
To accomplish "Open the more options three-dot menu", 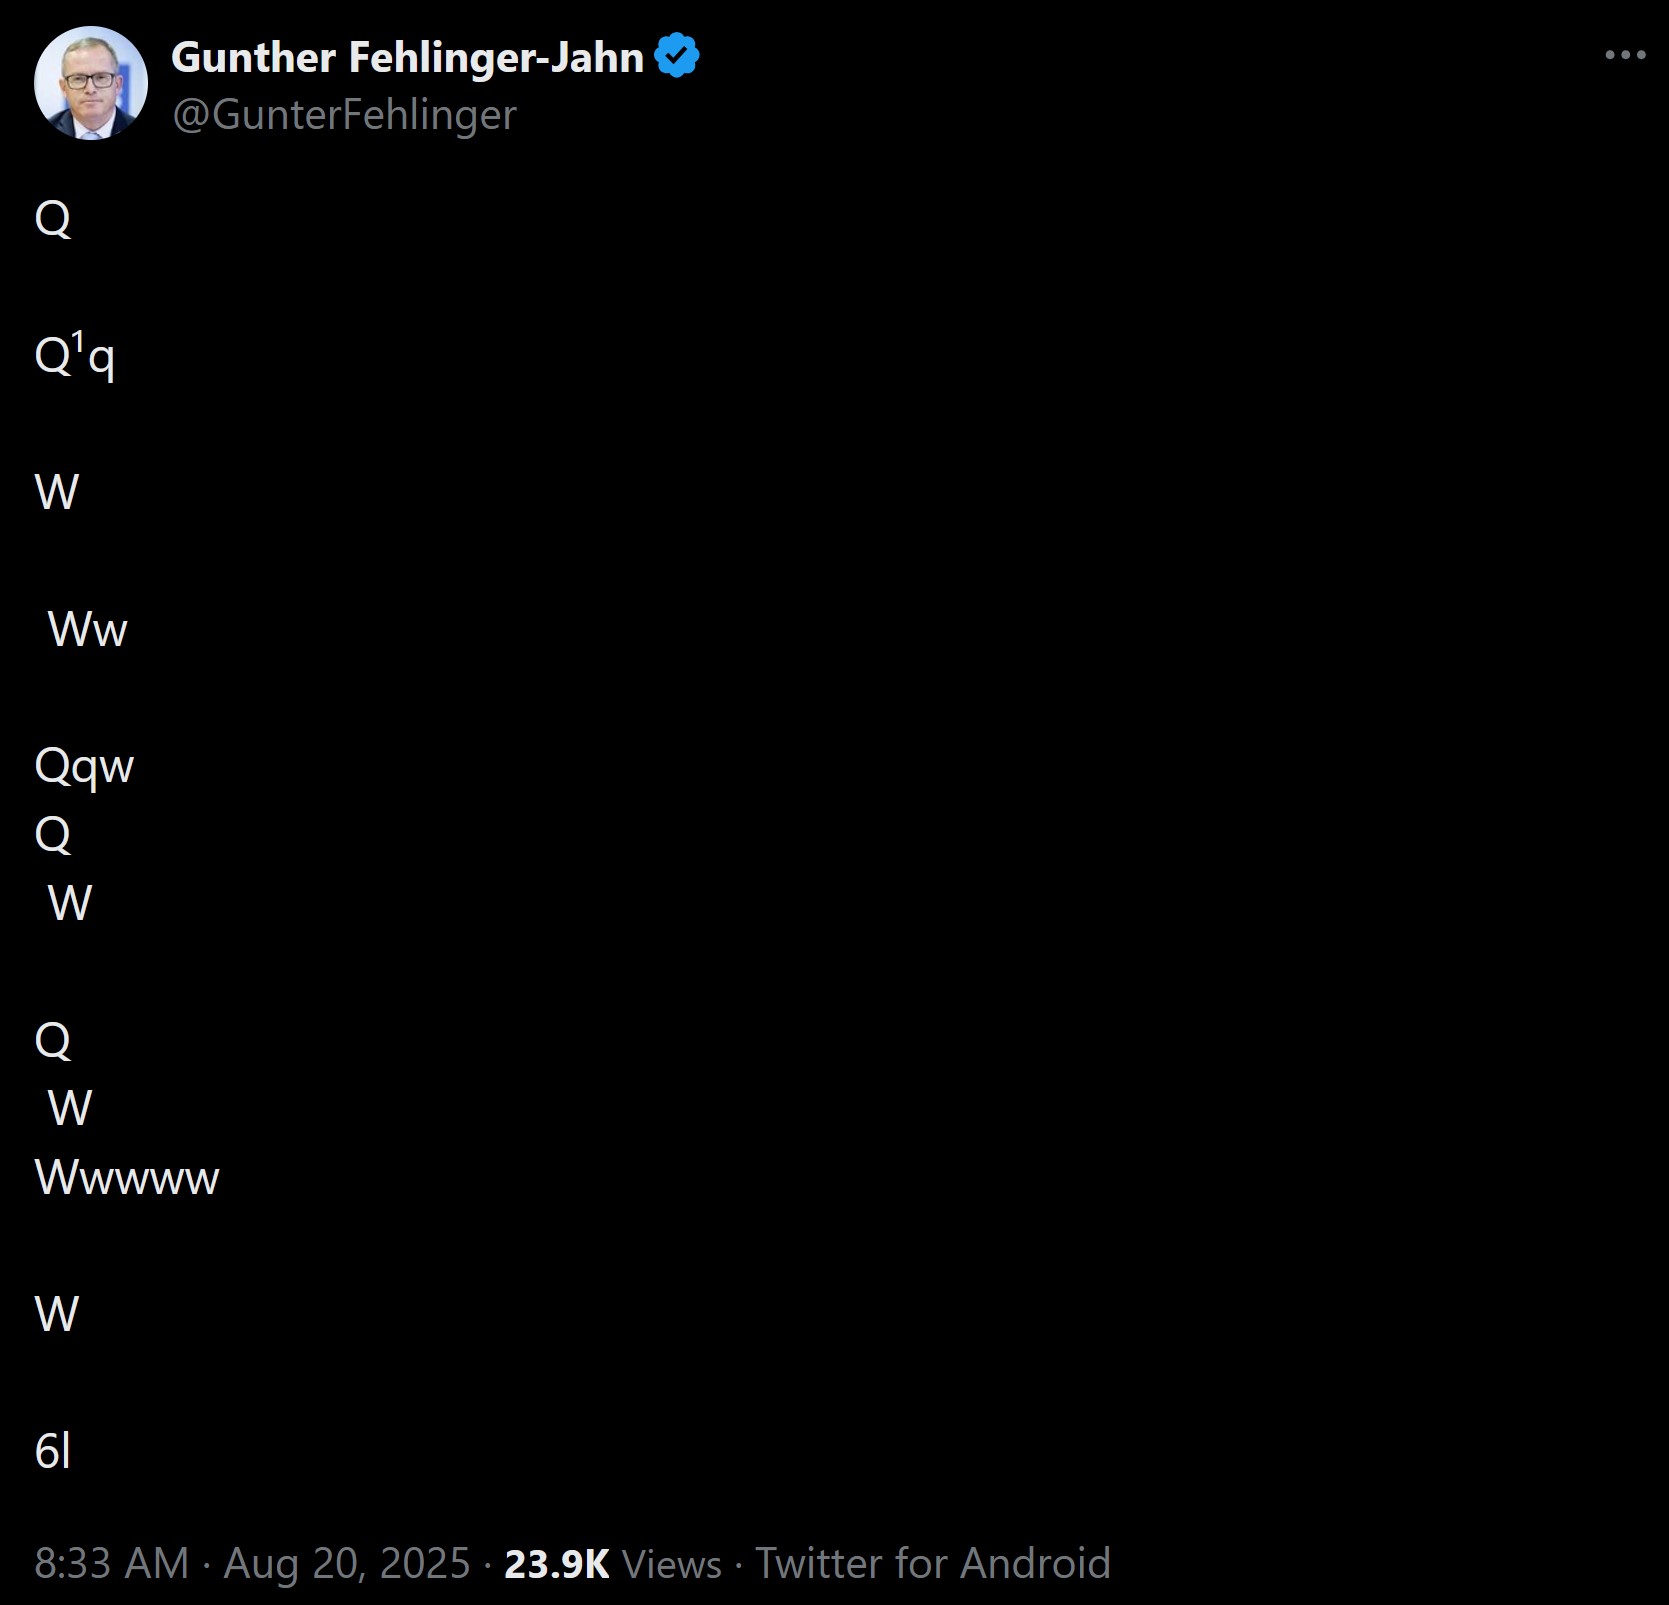I will pos(1625,55).
